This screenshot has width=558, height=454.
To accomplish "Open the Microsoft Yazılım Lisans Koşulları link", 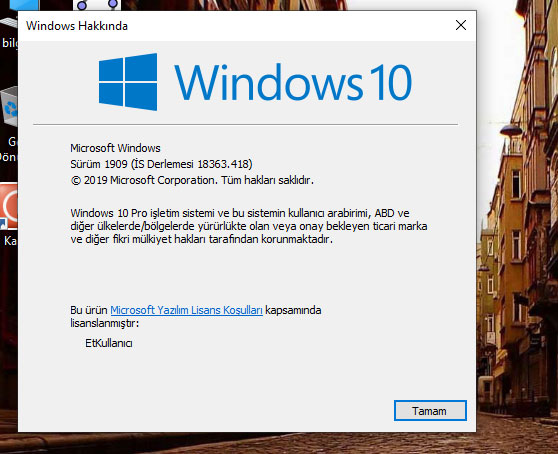I will point(186,310).
